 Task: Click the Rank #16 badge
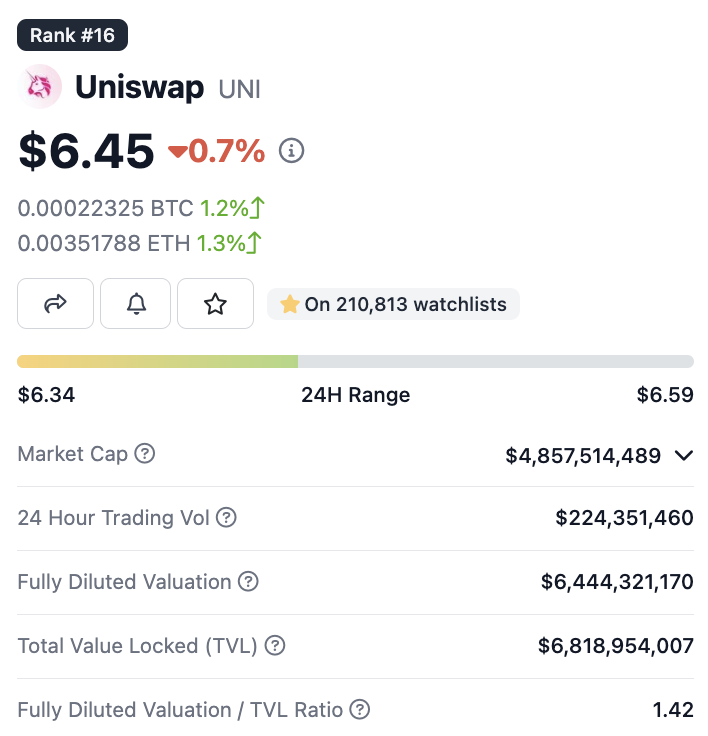(72, 36)
